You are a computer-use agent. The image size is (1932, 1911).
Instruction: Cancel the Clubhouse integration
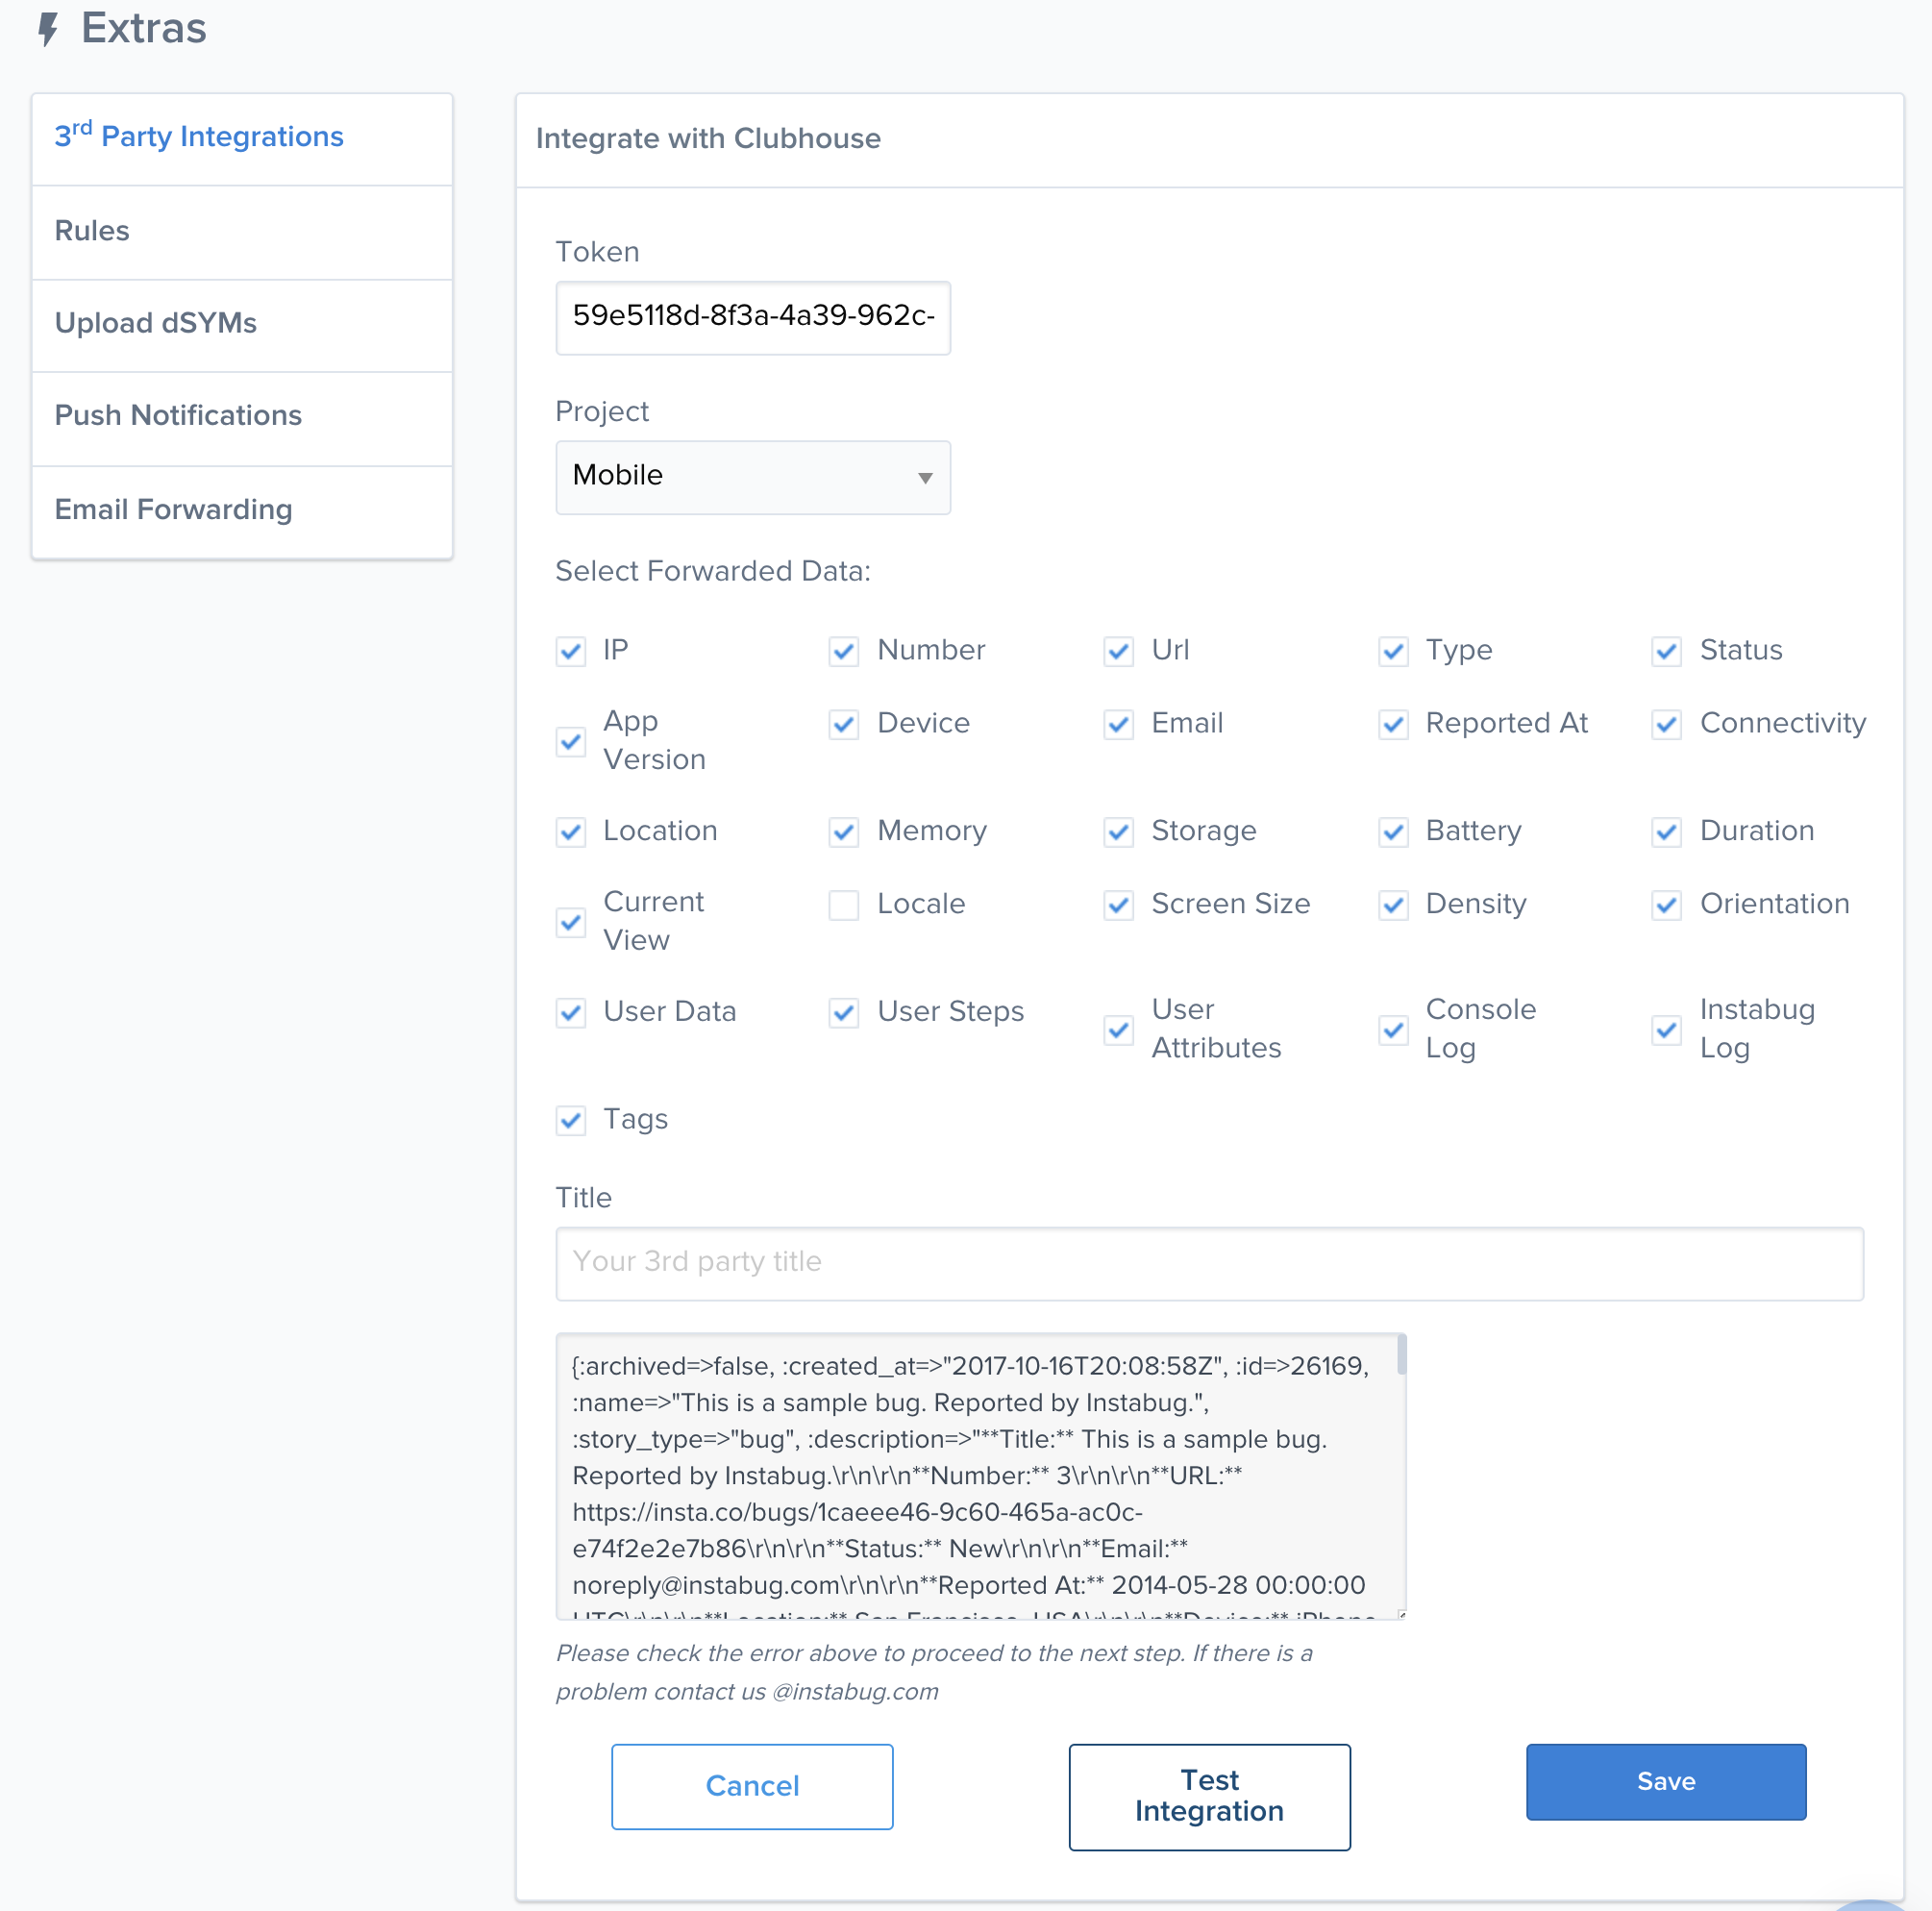752,1786
